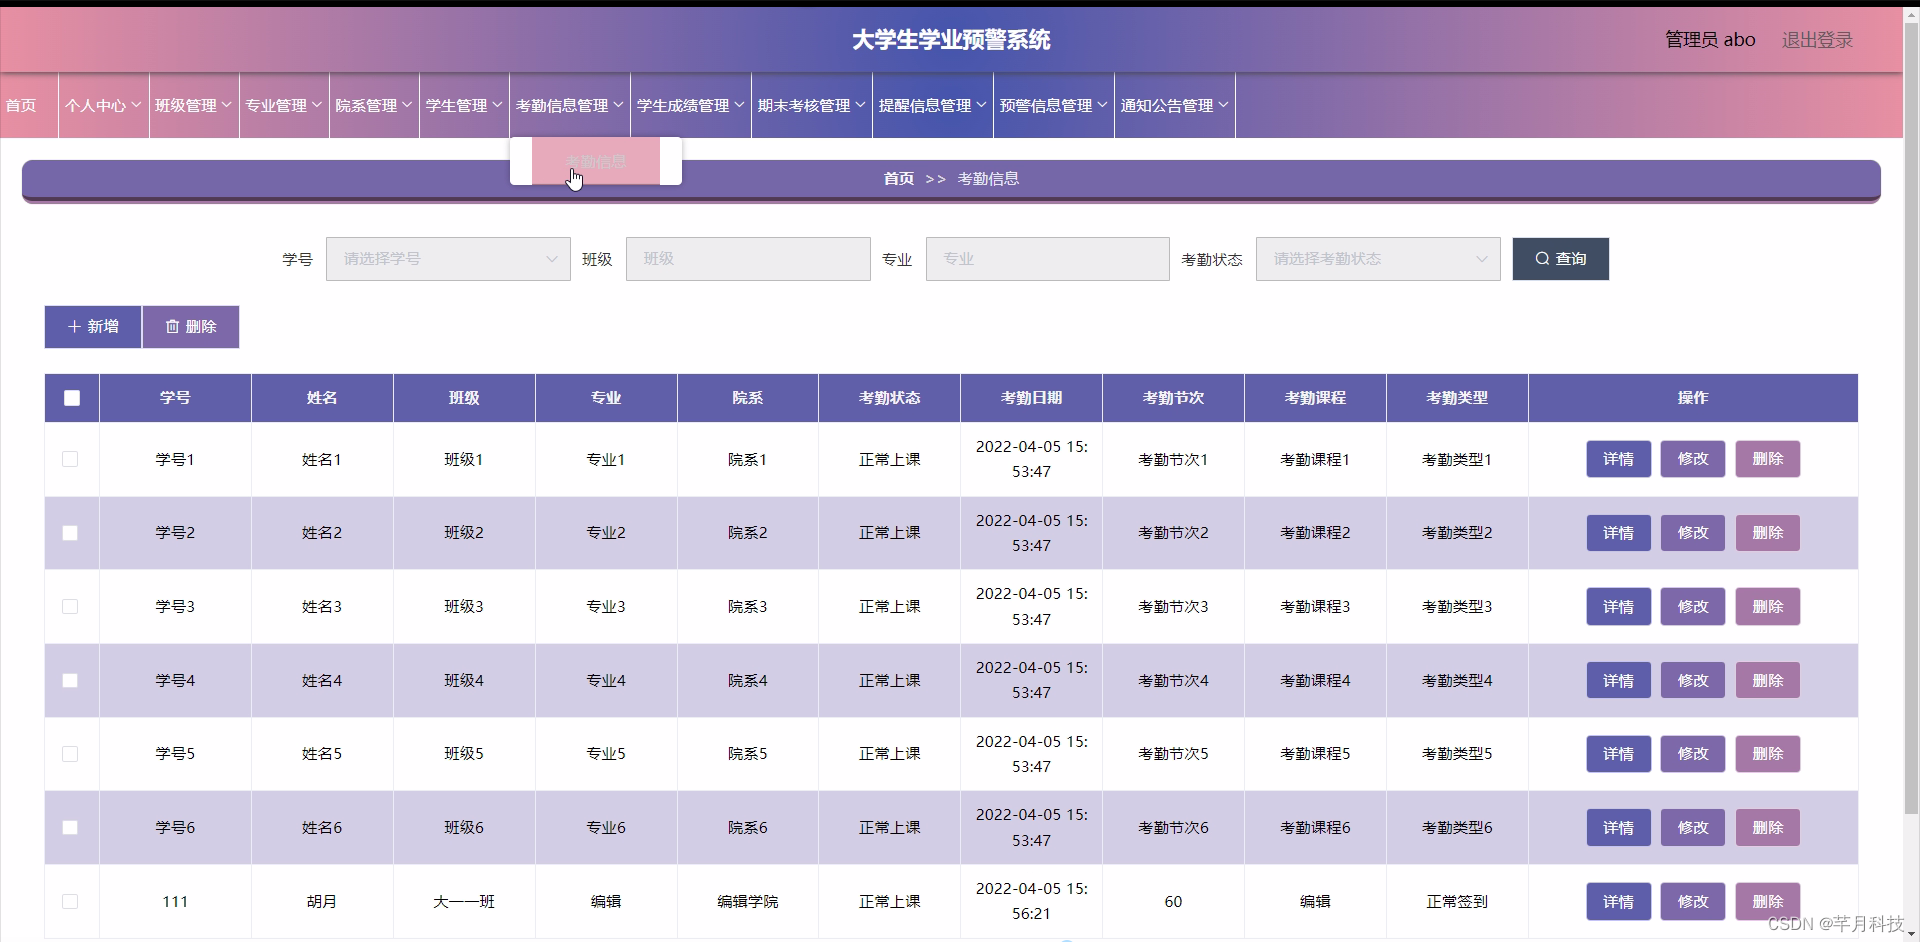Open the 个人中心 menu

click(102, 105)
